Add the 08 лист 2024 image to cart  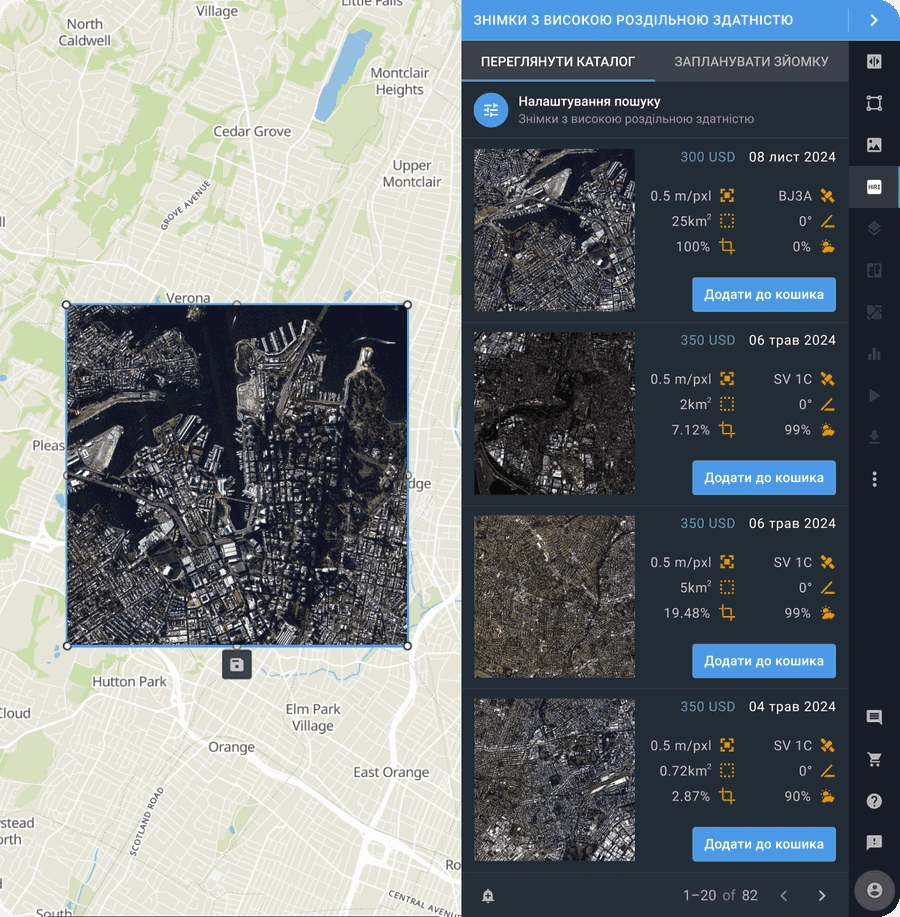click(763, 294)
